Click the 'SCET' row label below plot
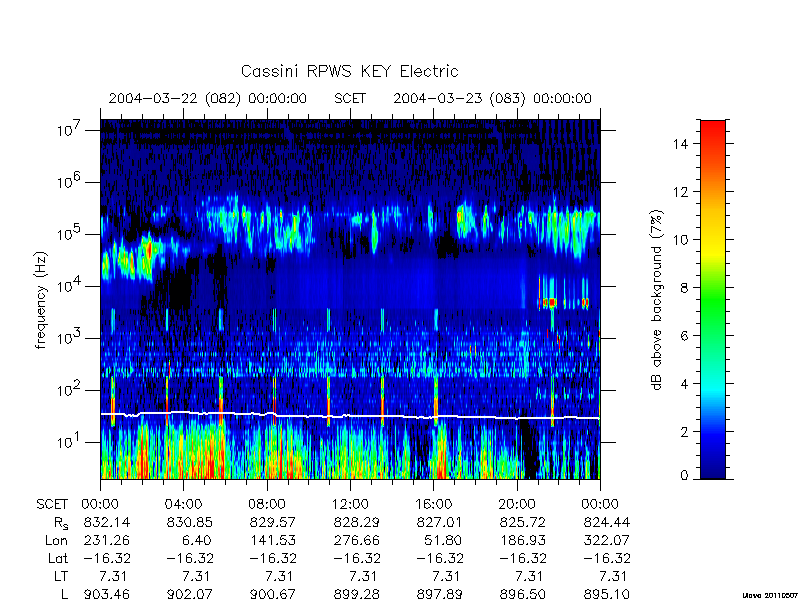The height and width of the screenshot is (600, 800). 52,505
